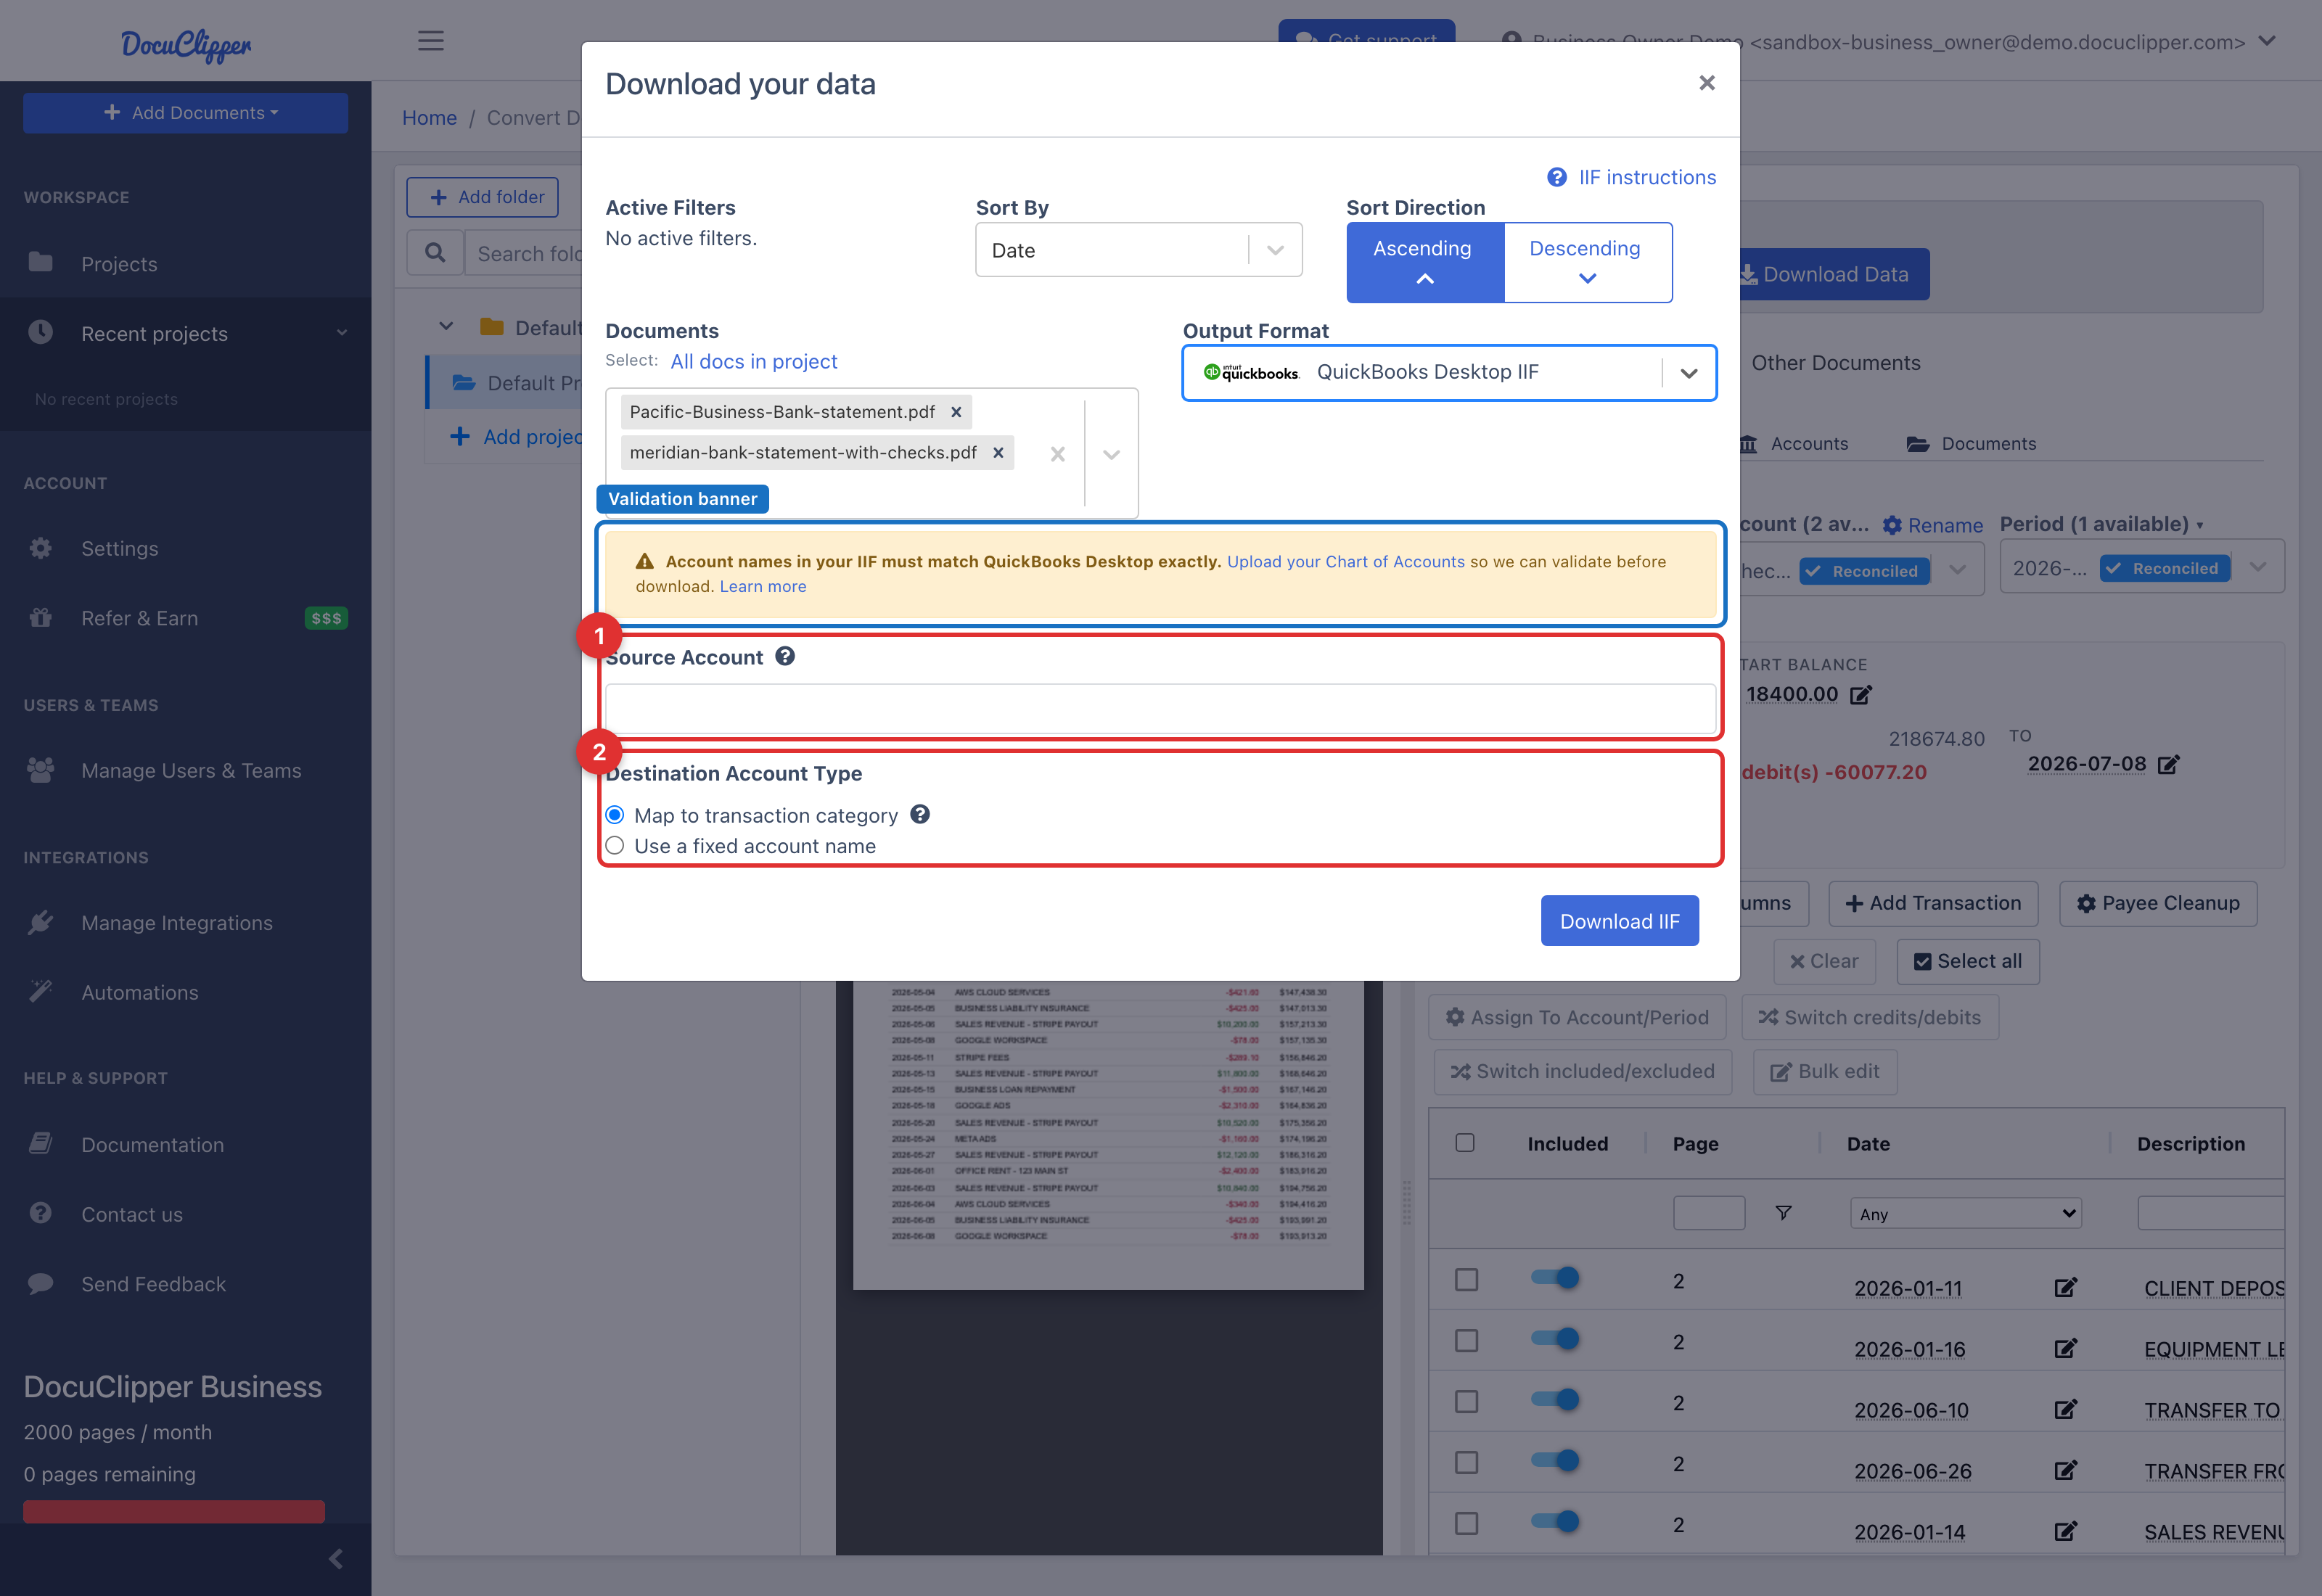Expand the Documents selection dropdown
The height and width of the screenshot is (1596, 2322).
pos(1111,454)
